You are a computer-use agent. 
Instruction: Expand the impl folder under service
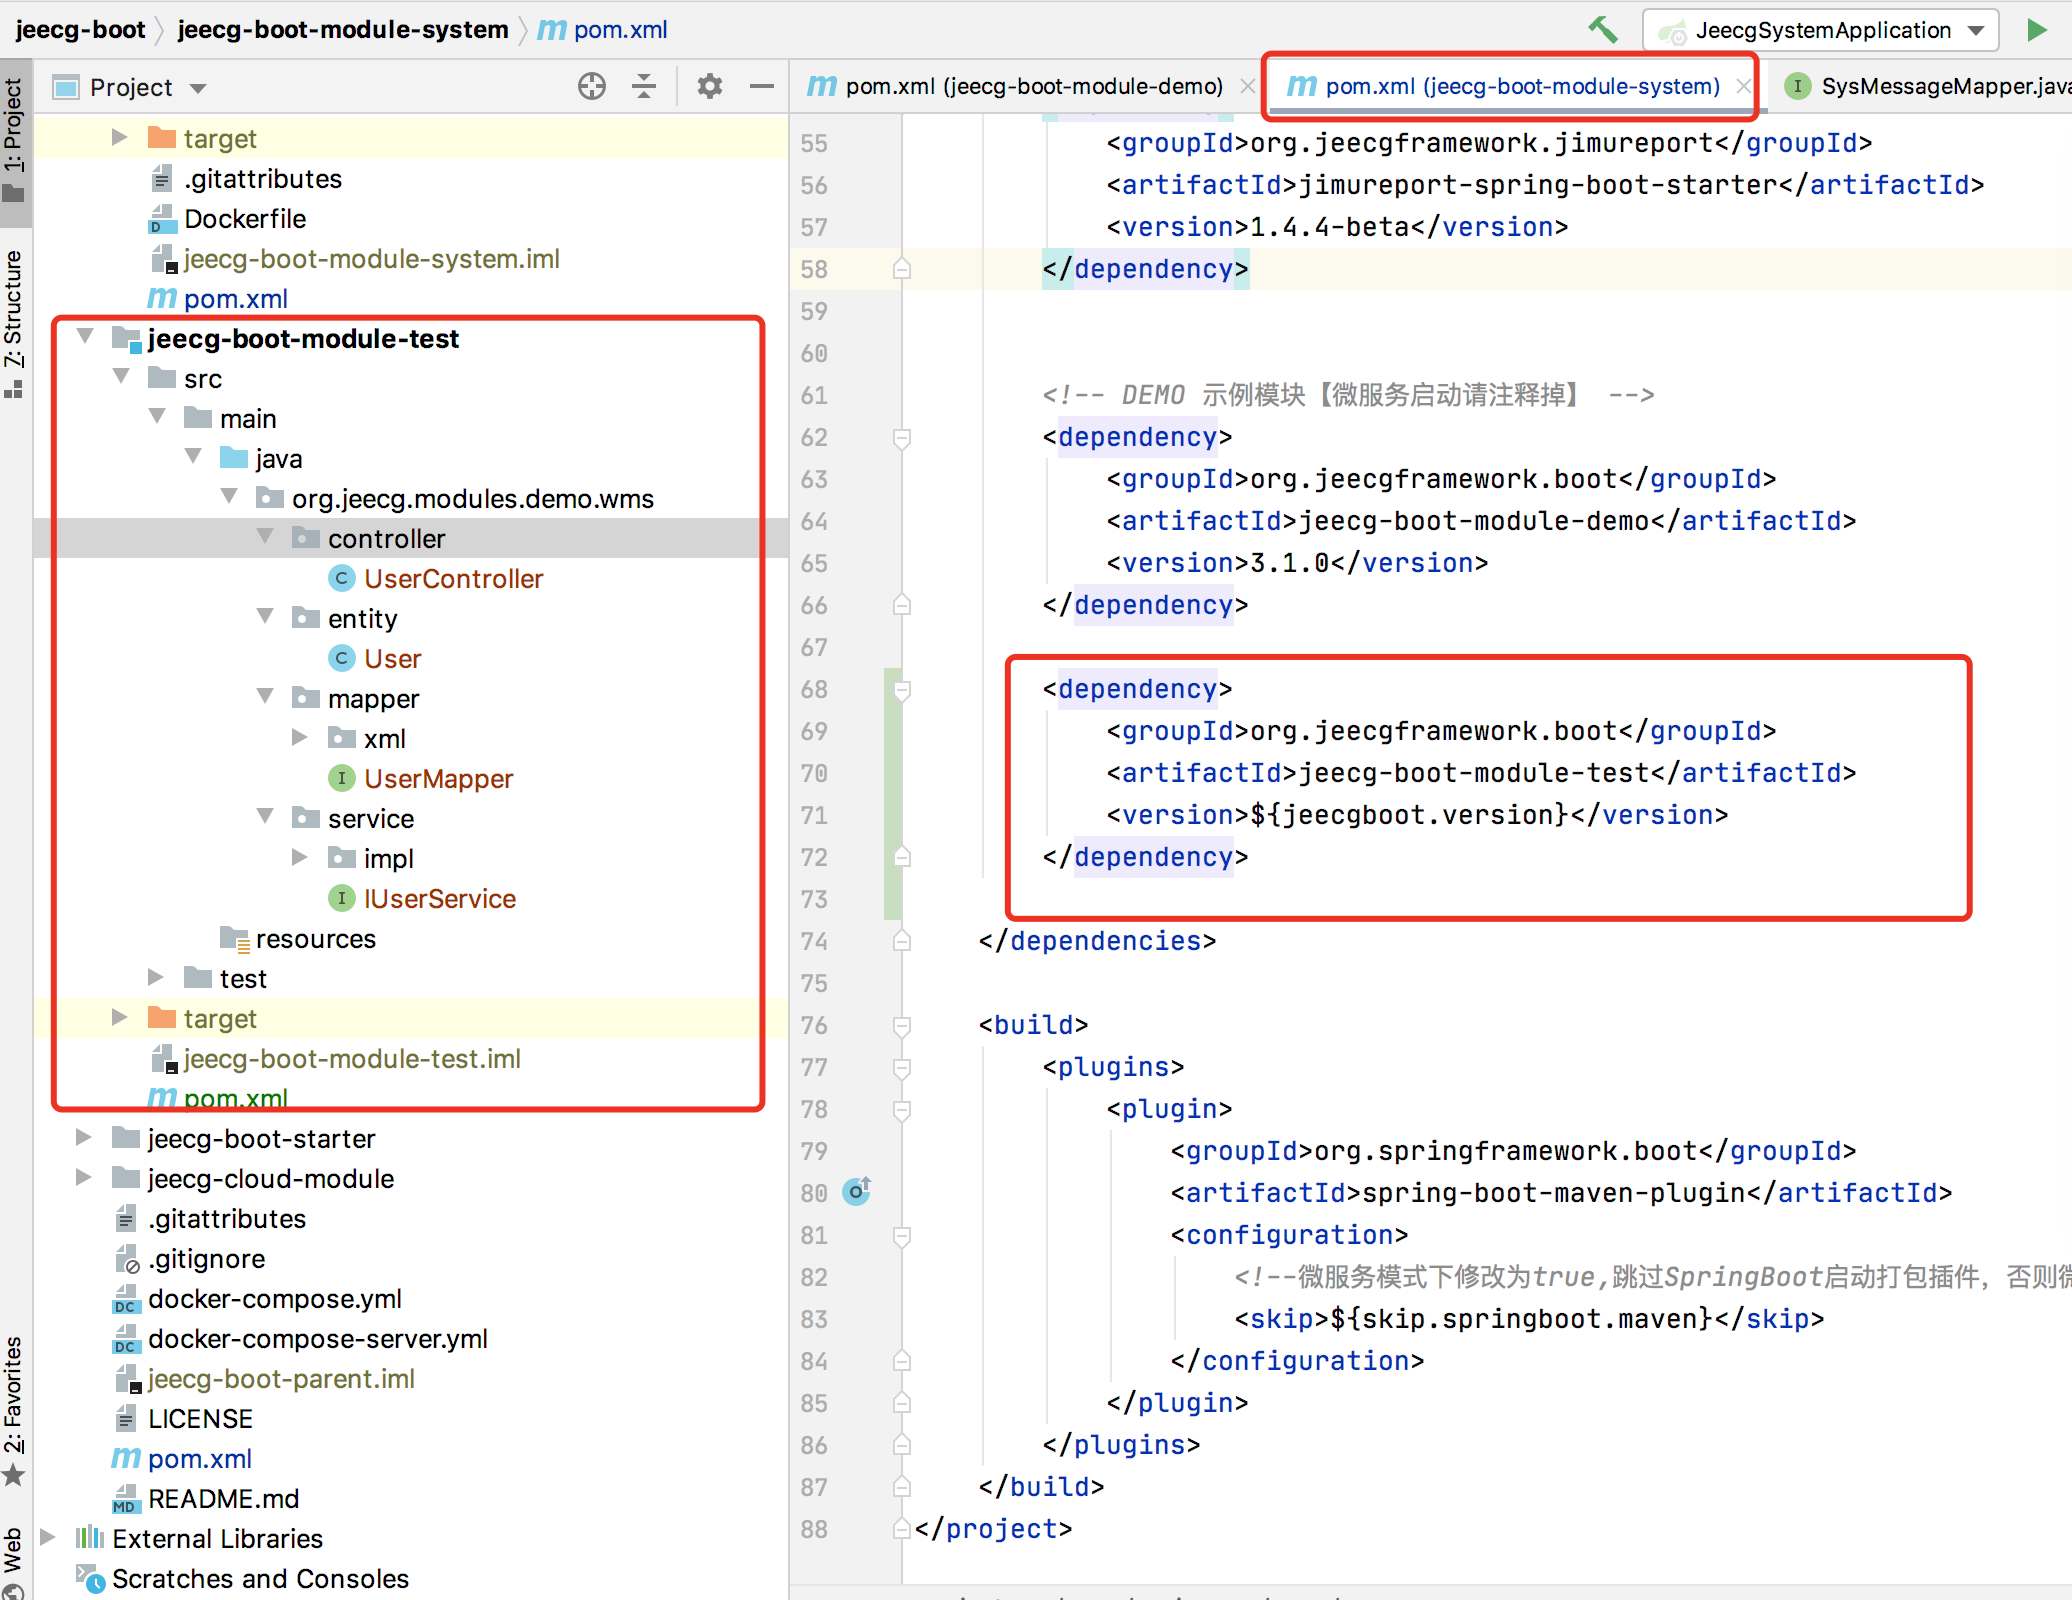[x=300, y=857]
